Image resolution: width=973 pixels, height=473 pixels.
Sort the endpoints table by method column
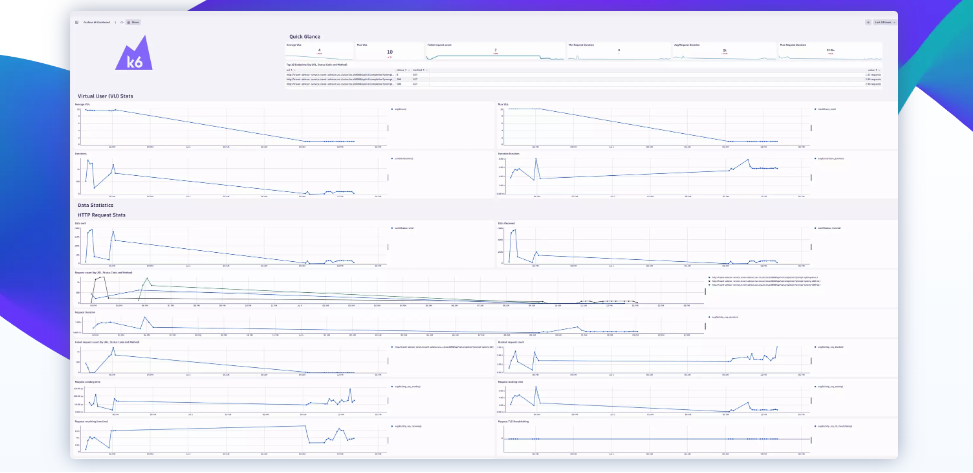pos(419,70)
